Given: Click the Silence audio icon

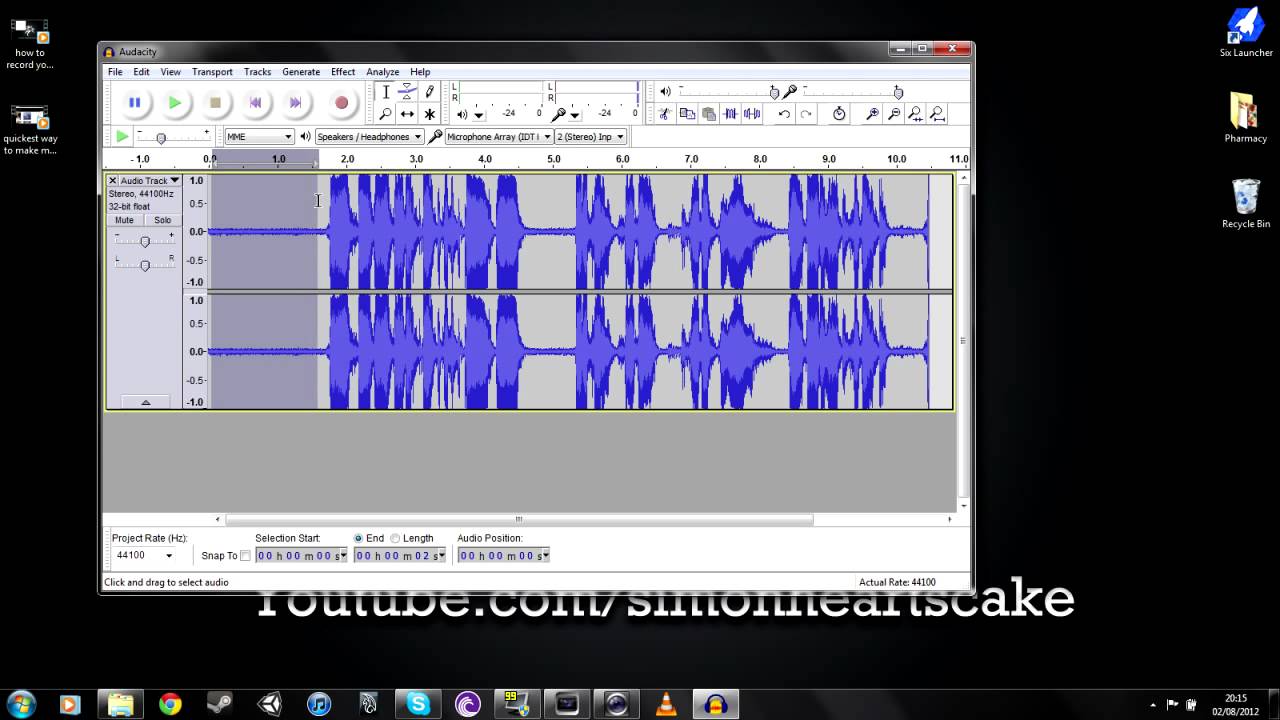Looking at the screenshot, I should point(752,114).
